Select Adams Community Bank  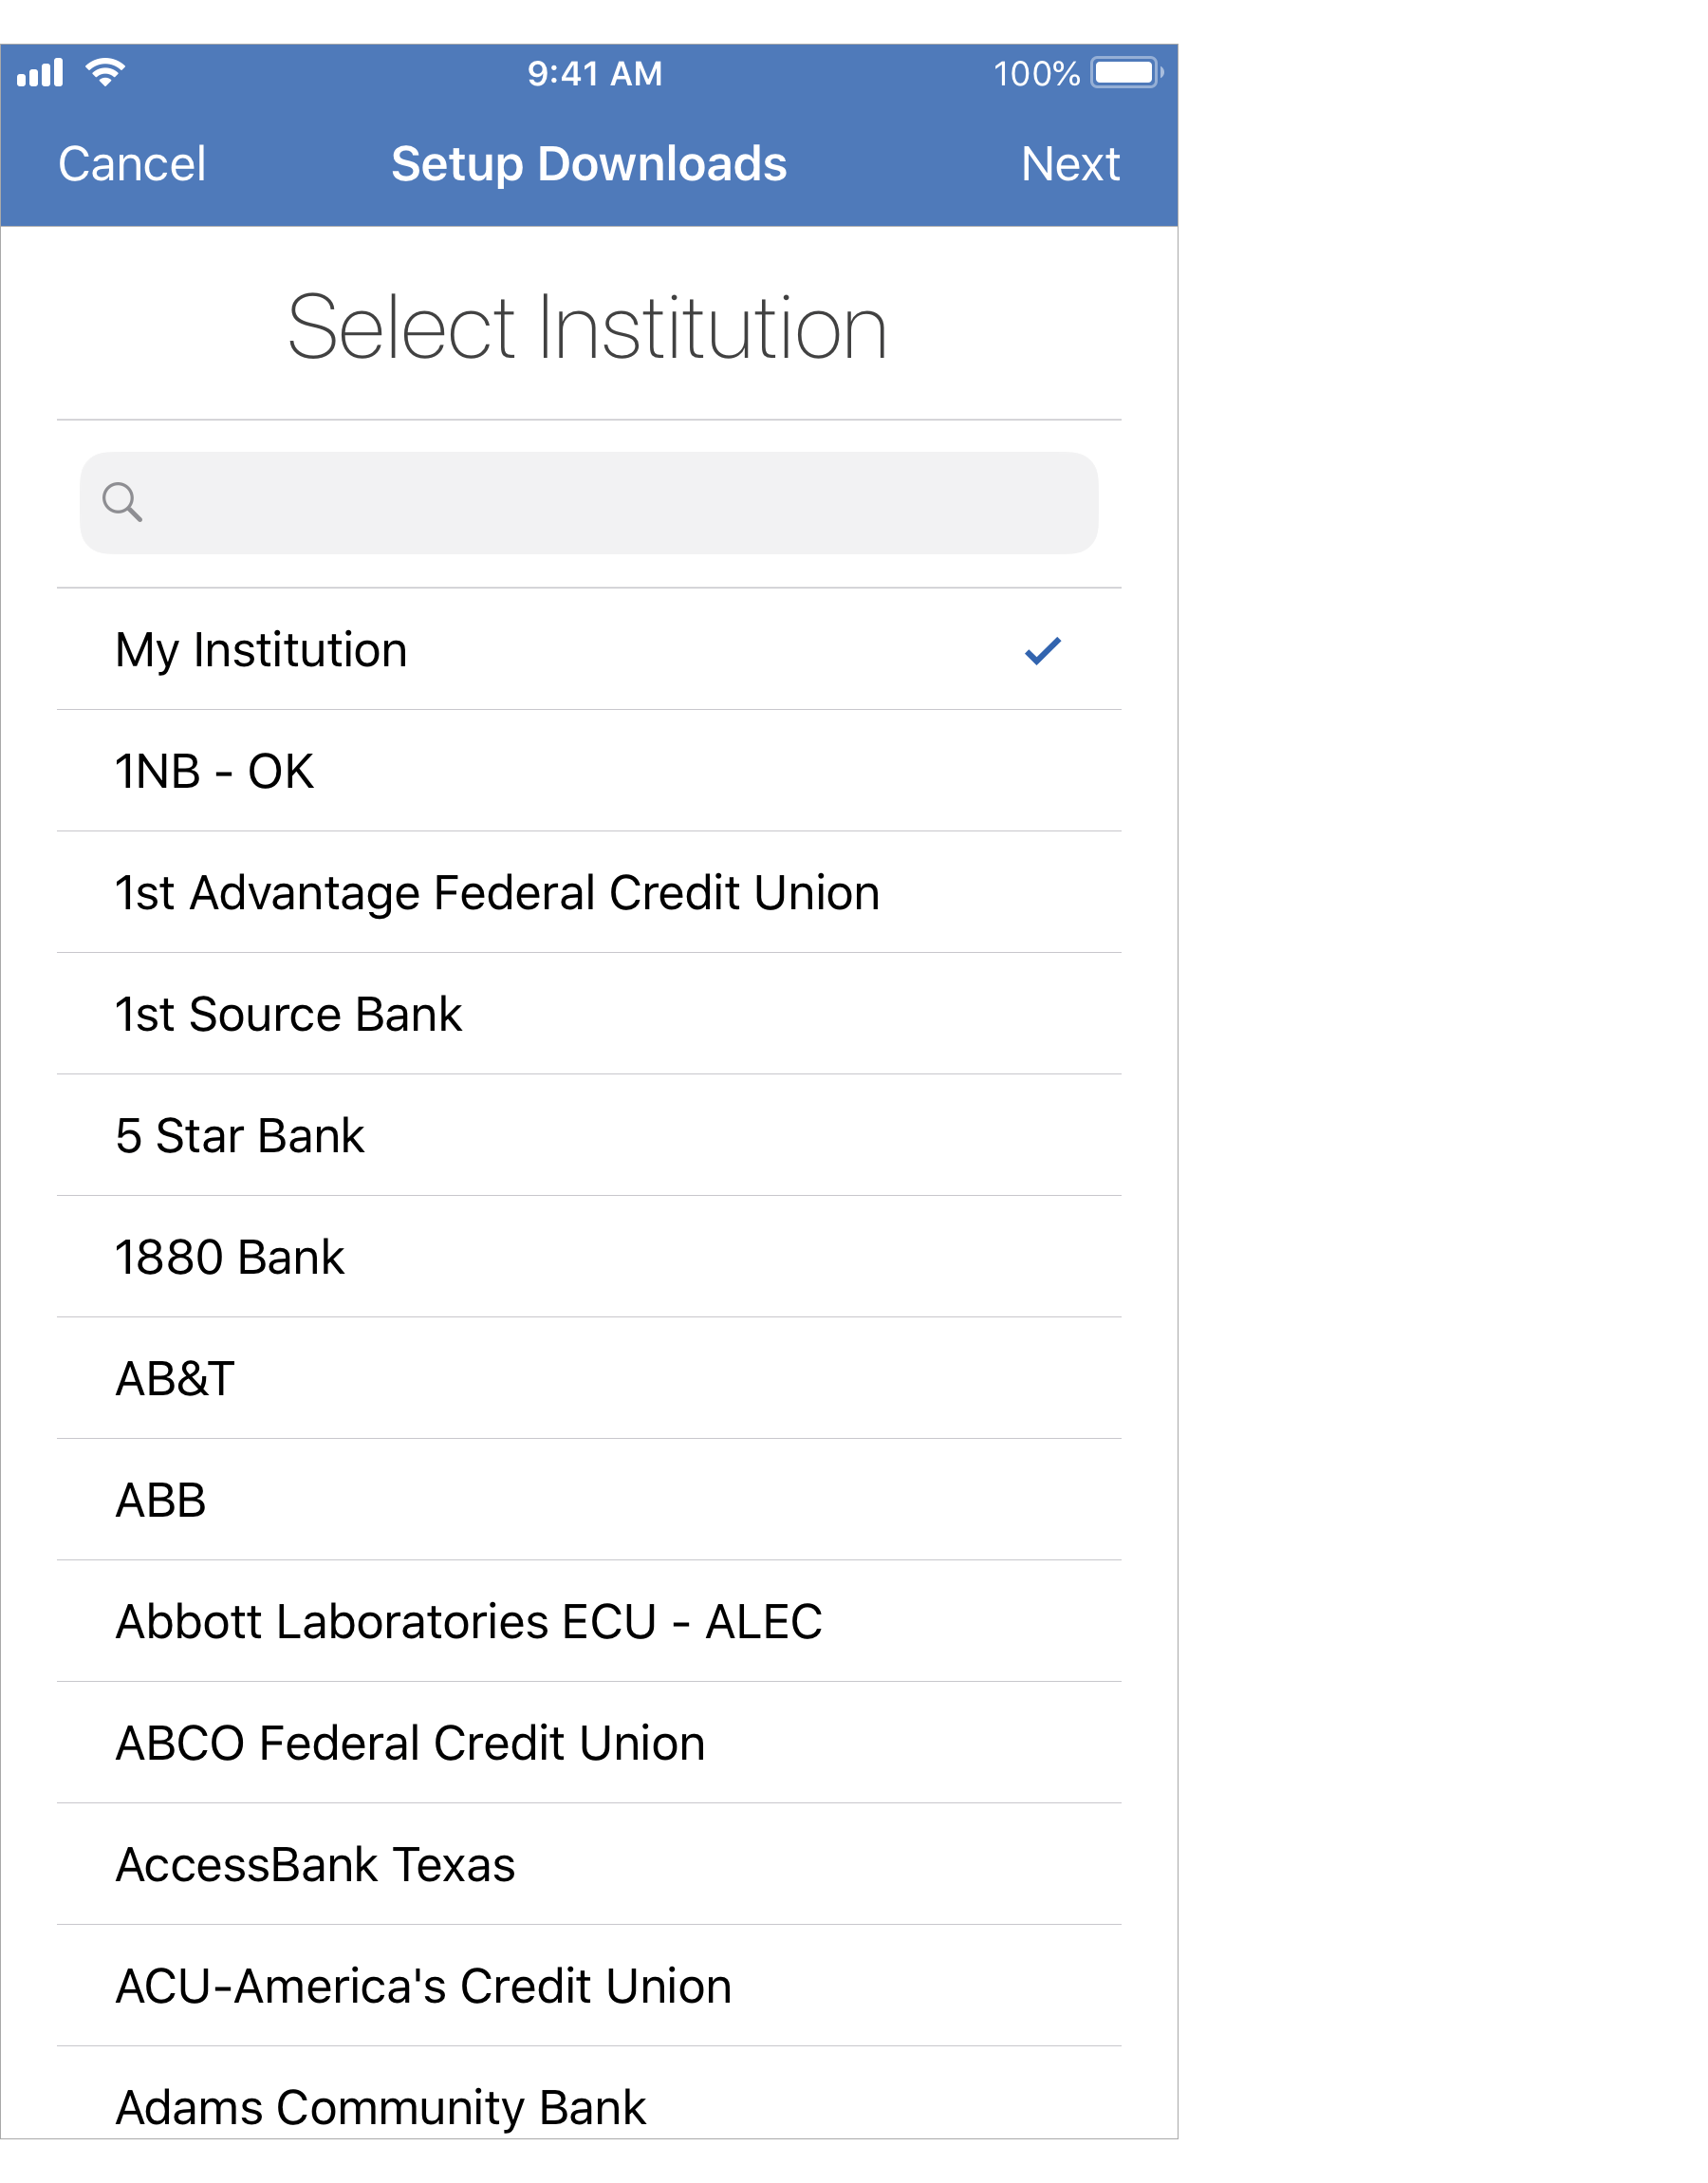pyautogui.click(x=400, y=2106)
